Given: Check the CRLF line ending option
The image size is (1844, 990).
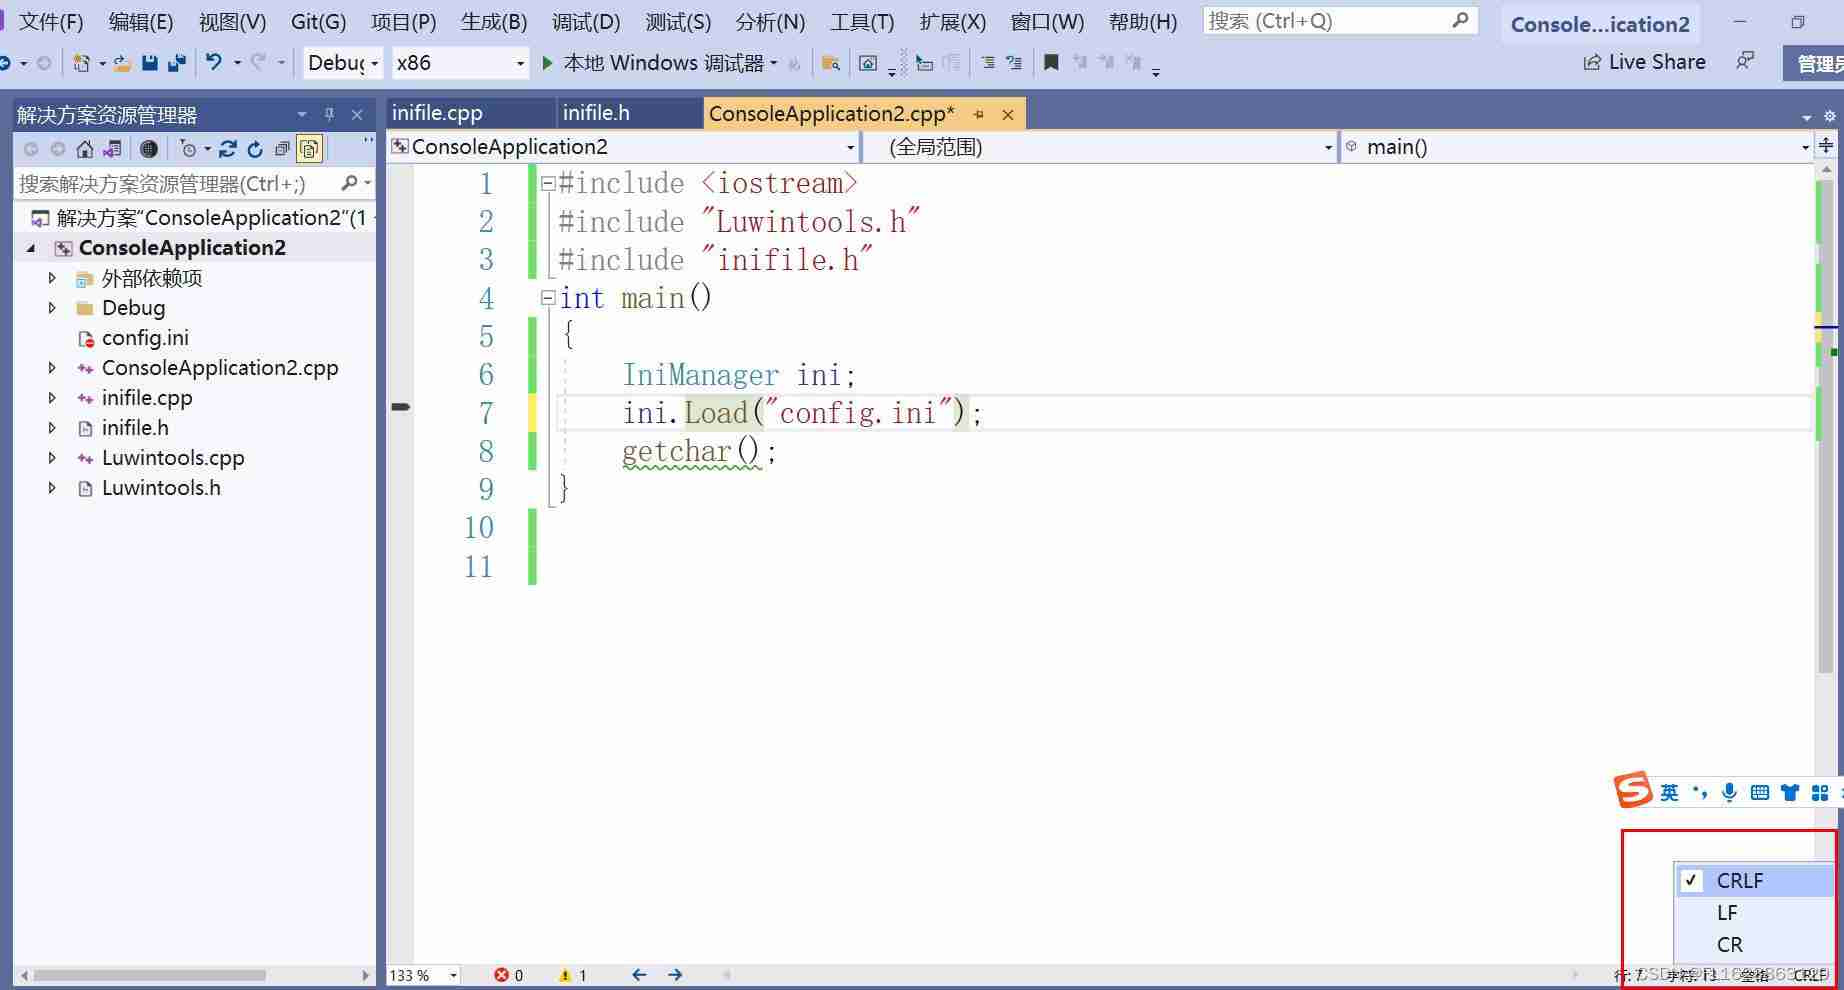Looking at the screenshot, I should point(1740,880).
